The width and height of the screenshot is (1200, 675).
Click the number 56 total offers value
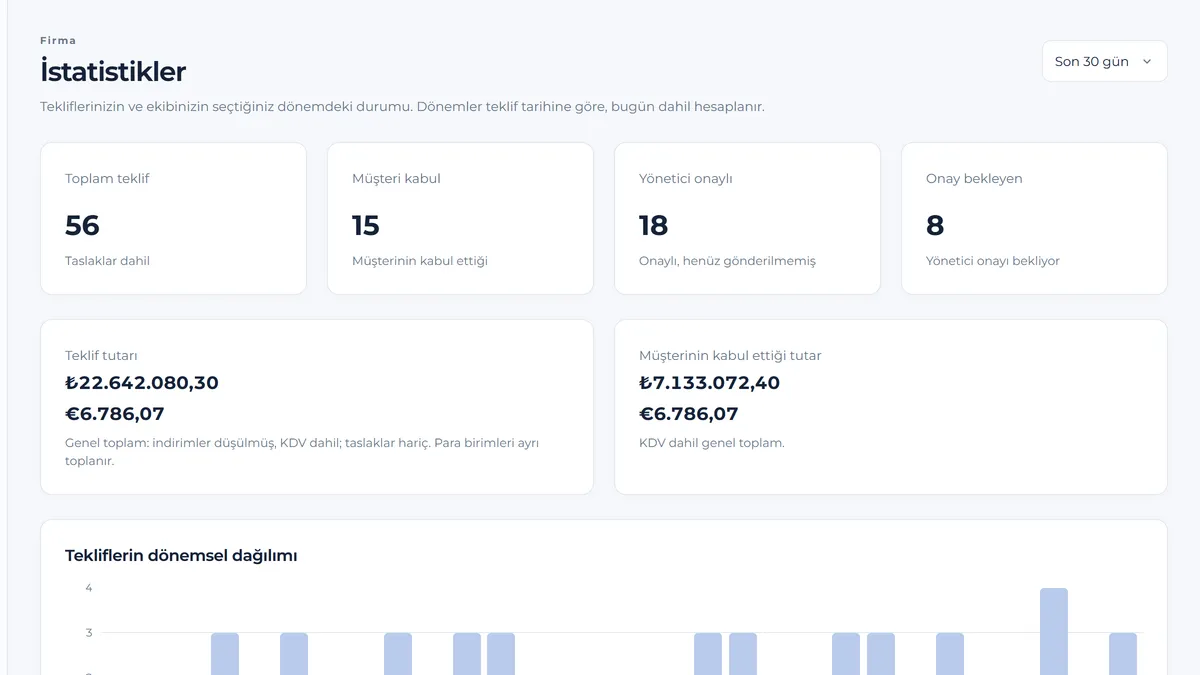click(x=82, y=226)
